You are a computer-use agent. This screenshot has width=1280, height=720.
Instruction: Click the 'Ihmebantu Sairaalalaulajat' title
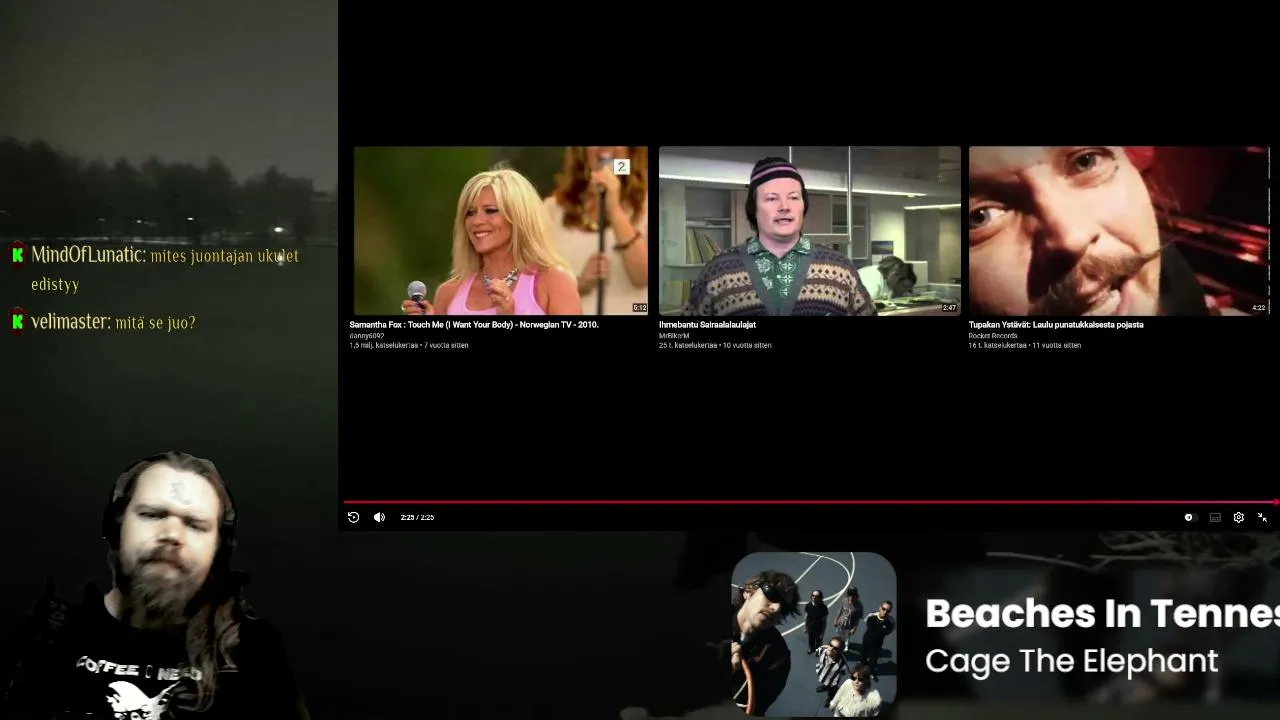pos(707,325)
